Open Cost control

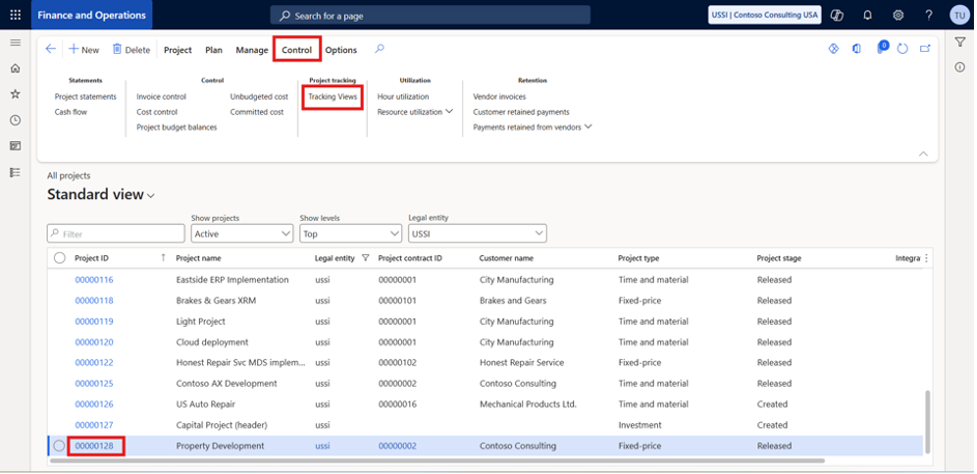(x=157, y=112)
